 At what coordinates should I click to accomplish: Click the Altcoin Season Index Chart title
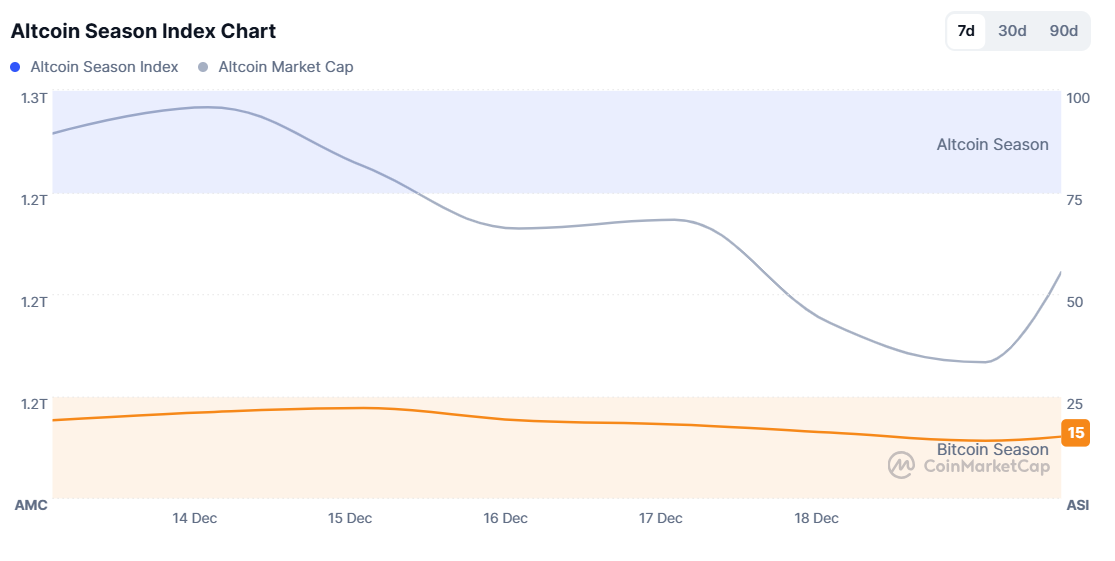tap(143, 31)
